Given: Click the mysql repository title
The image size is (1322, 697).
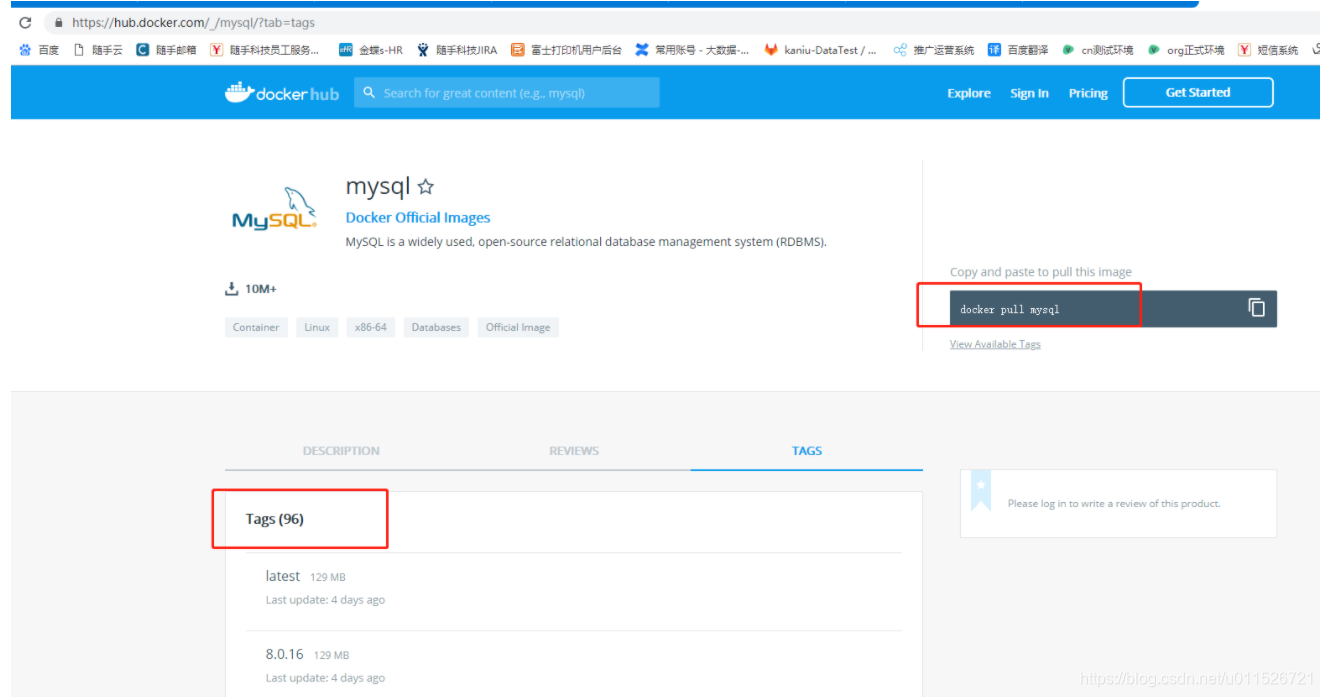Looking at the screenshot, I should [x=378, y=187].
